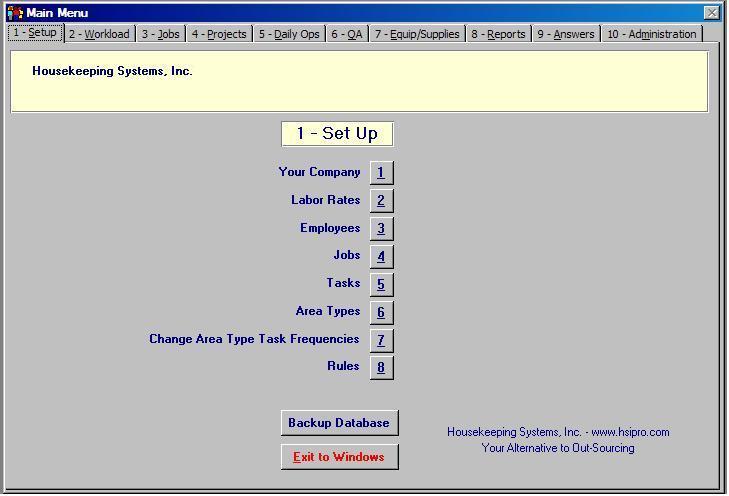Switch to the 1 - Setup tab

tap(35, 33)
